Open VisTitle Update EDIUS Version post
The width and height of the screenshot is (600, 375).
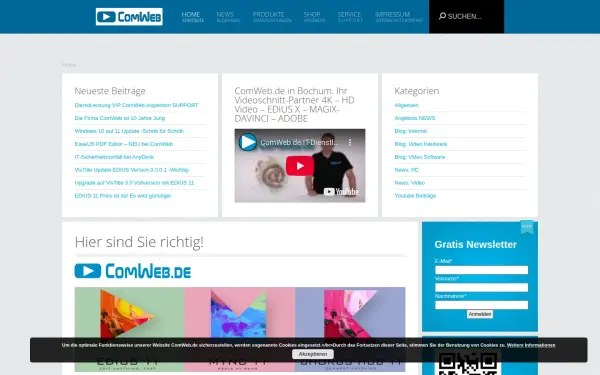coord(132,170)
